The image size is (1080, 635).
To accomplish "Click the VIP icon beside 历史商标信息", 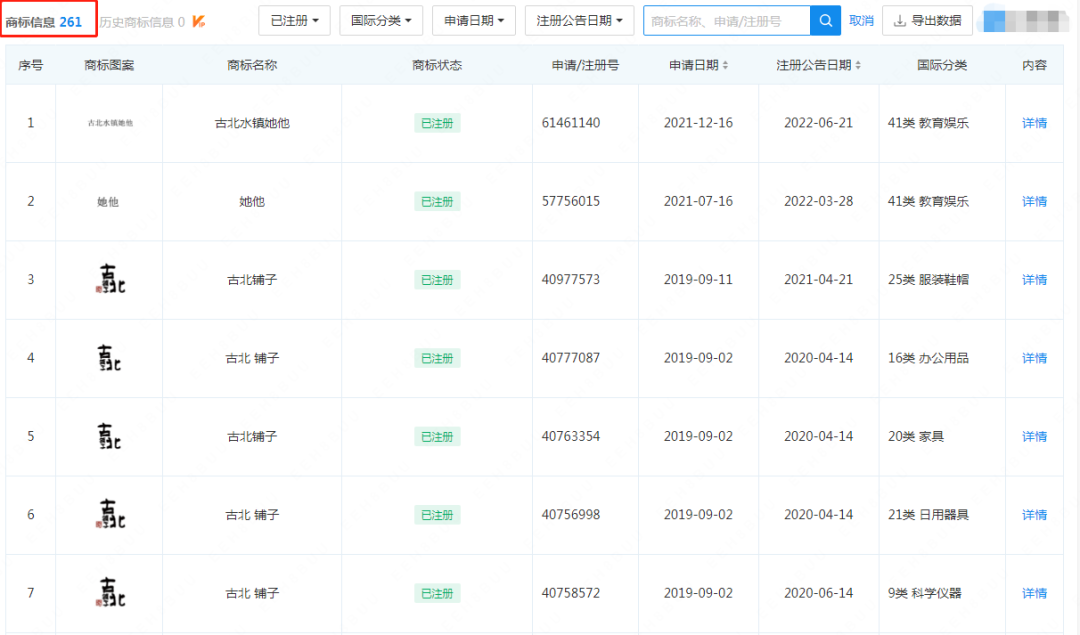I will click(x=199, y=21).
